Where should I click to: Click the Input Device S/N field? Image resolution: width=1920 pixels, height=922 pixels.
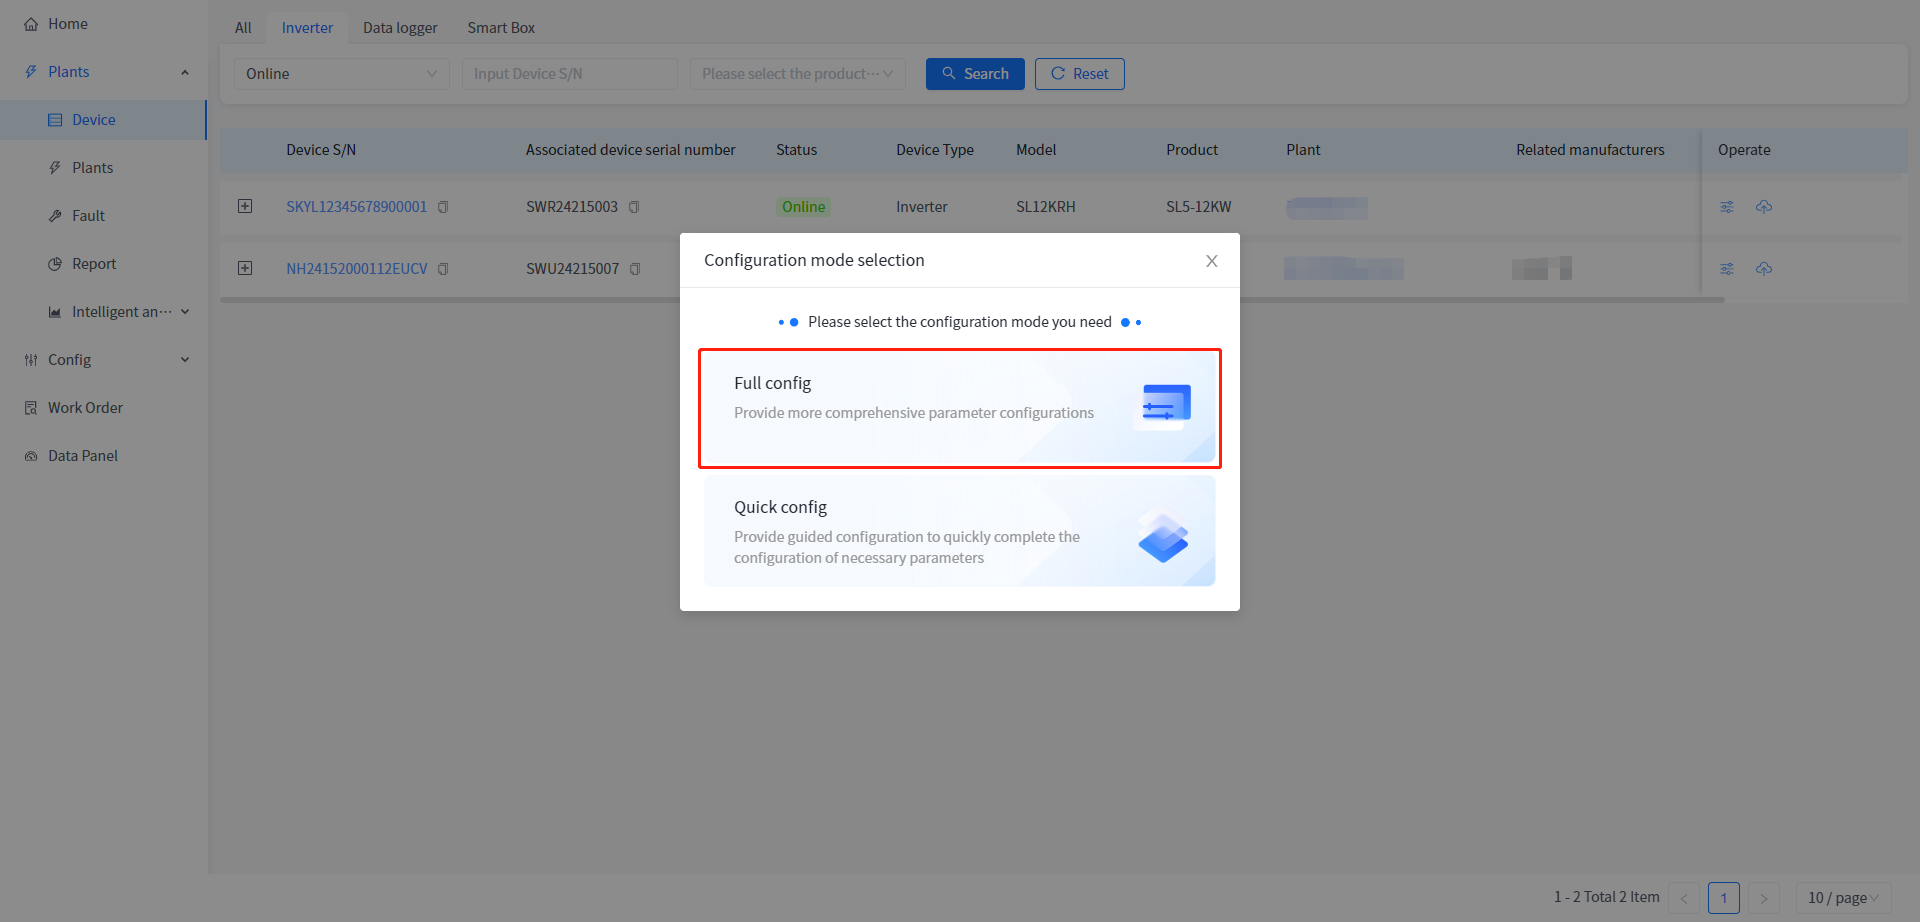click(x=569, y=74)
